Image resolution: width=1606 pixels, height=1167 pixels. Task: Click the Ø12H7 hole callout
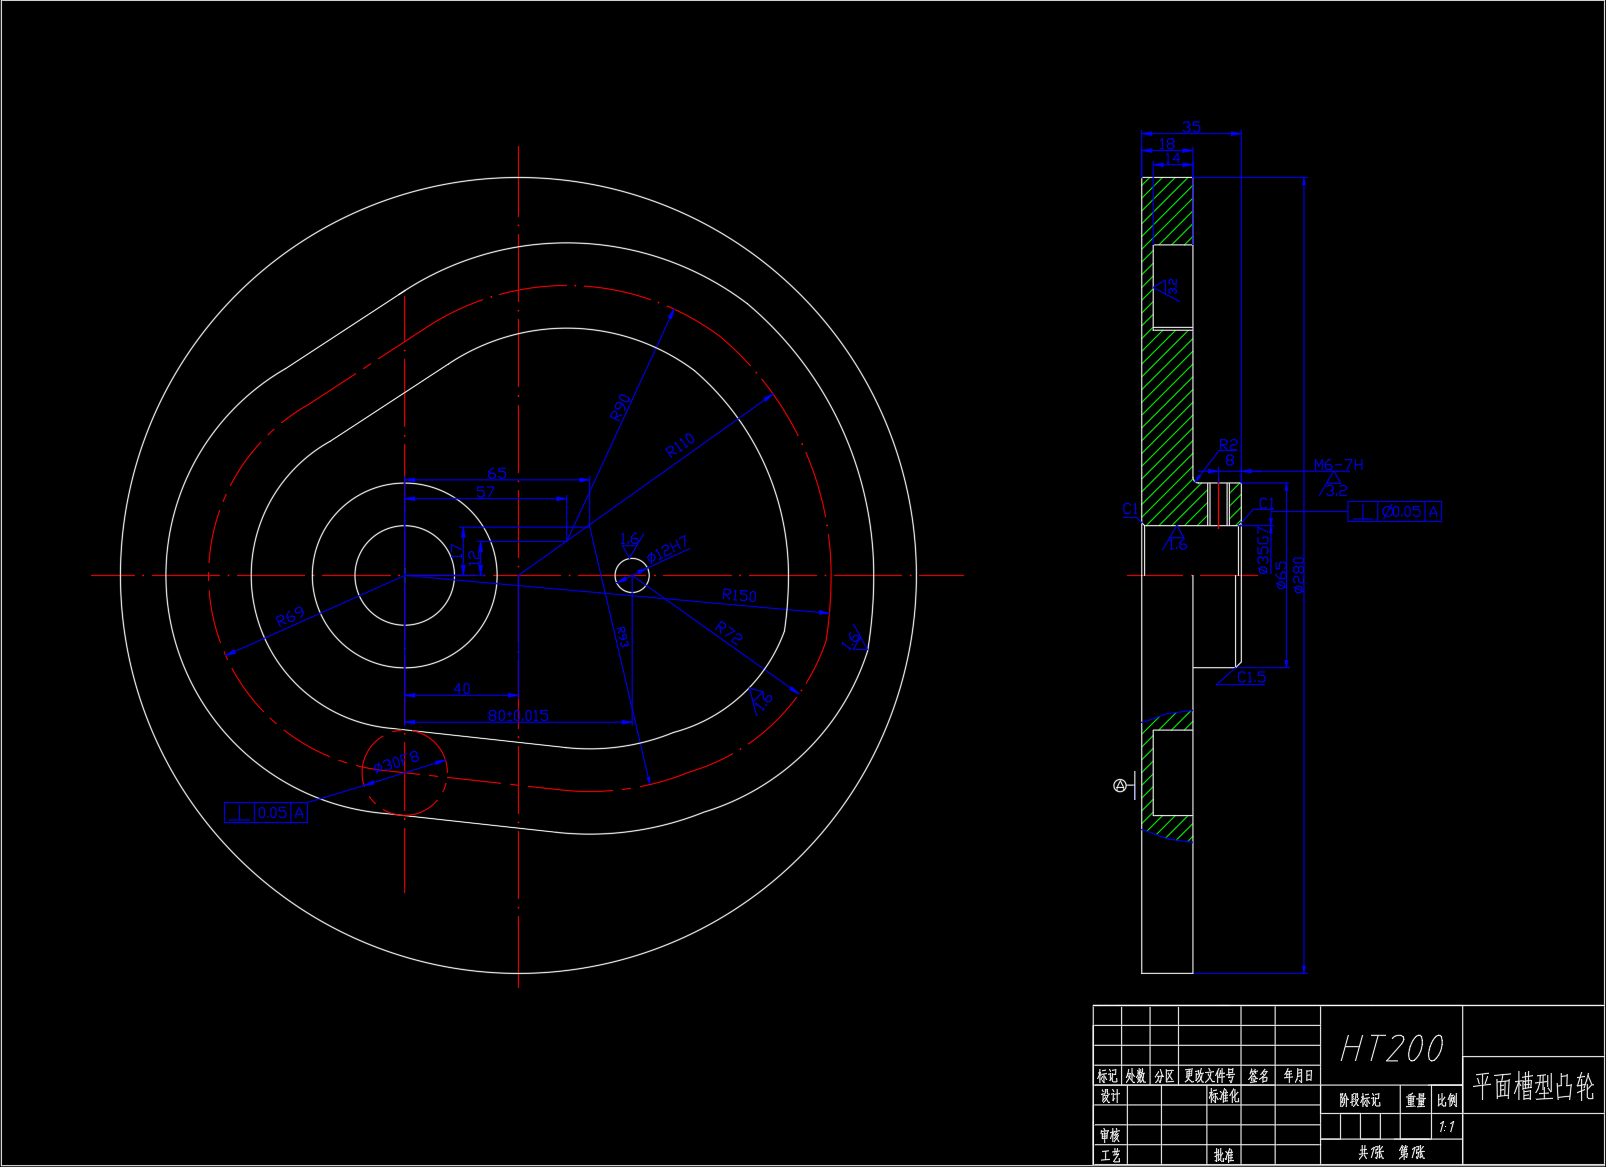click(668, 549)
